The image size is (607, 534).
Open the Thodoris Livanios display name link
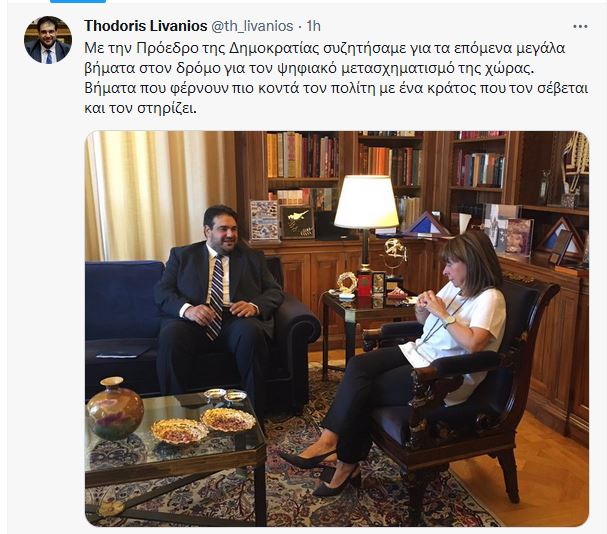[146, 26]
